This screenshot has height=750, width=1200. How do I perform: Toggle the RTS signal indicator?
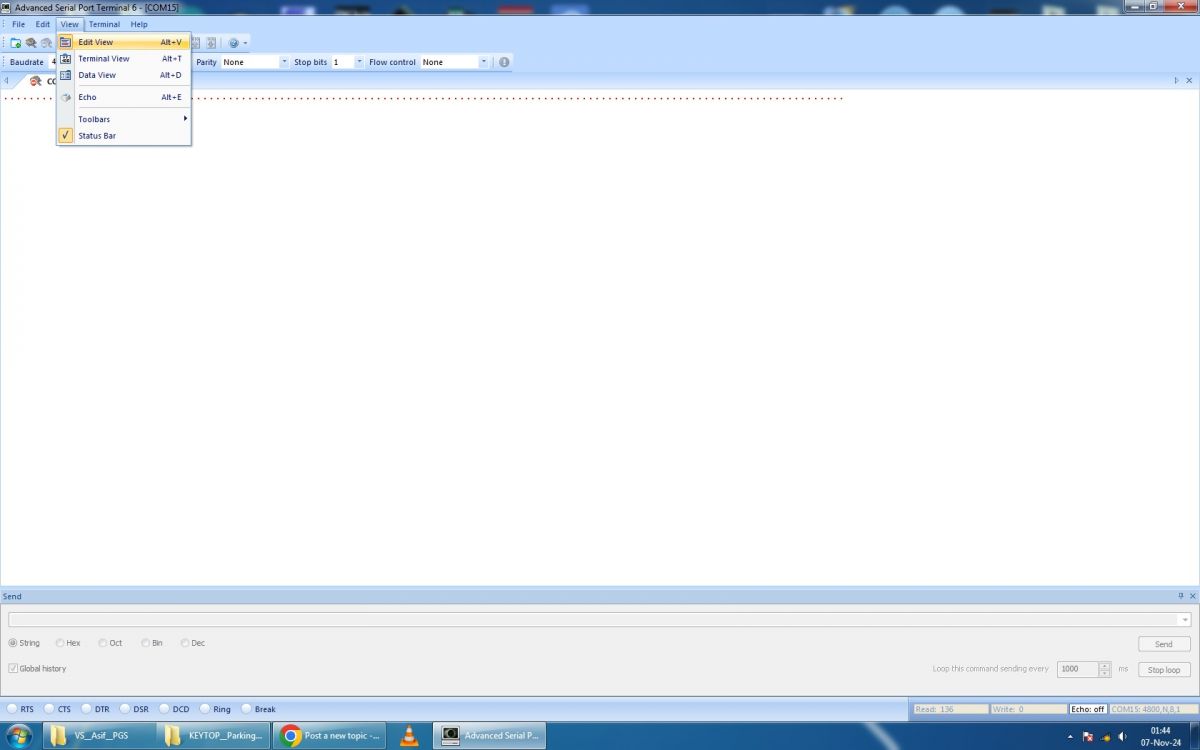13,709
